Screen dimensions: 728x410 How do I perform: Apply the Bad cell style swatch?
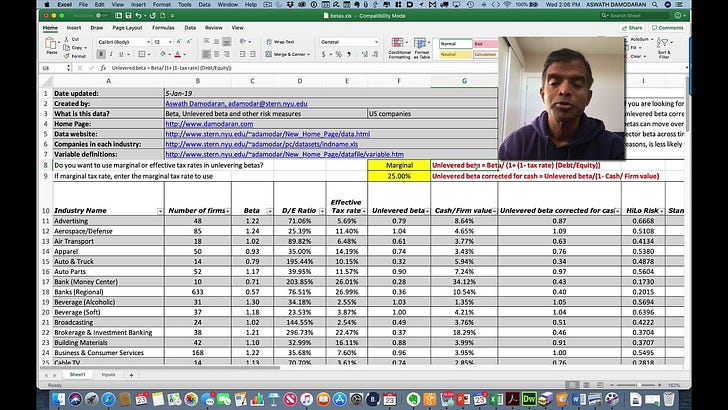click(x=485, y=44)
